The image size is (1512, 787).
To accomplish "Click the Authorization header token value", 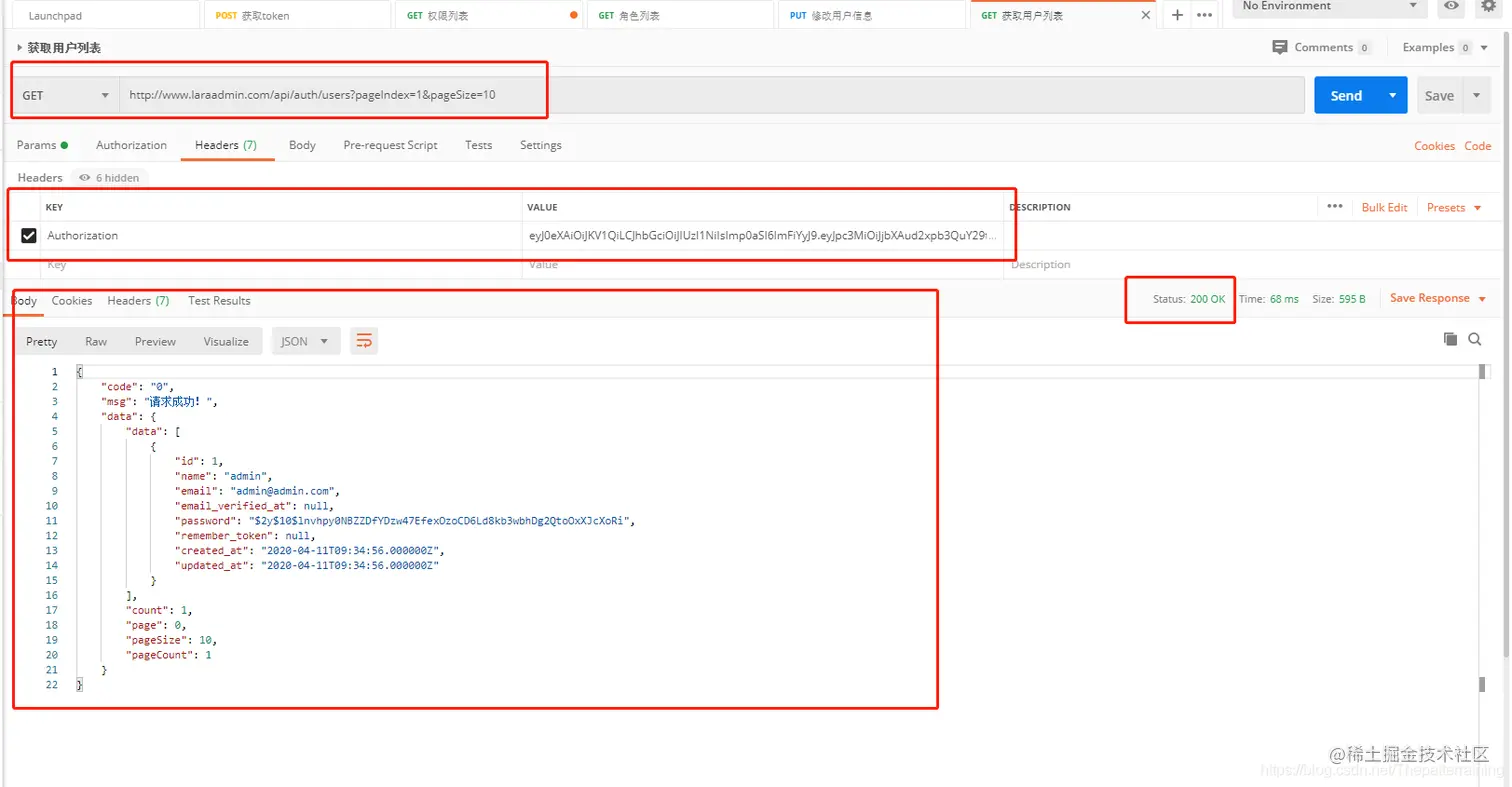I will [x=762, y=236].
